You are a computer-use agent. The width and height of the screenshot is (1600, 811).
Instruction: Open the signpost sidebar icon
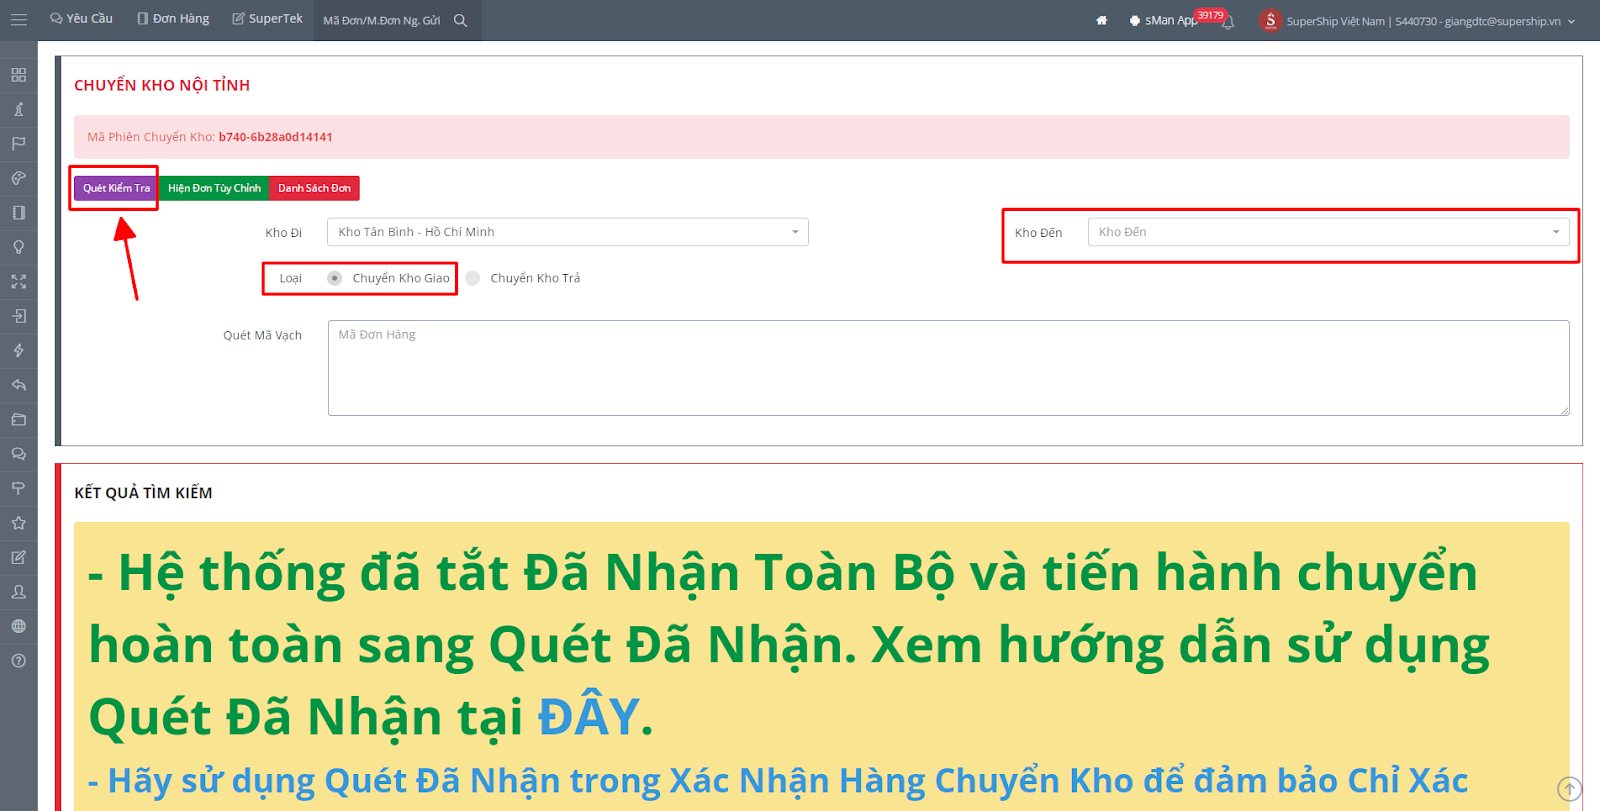coord(18,489)
